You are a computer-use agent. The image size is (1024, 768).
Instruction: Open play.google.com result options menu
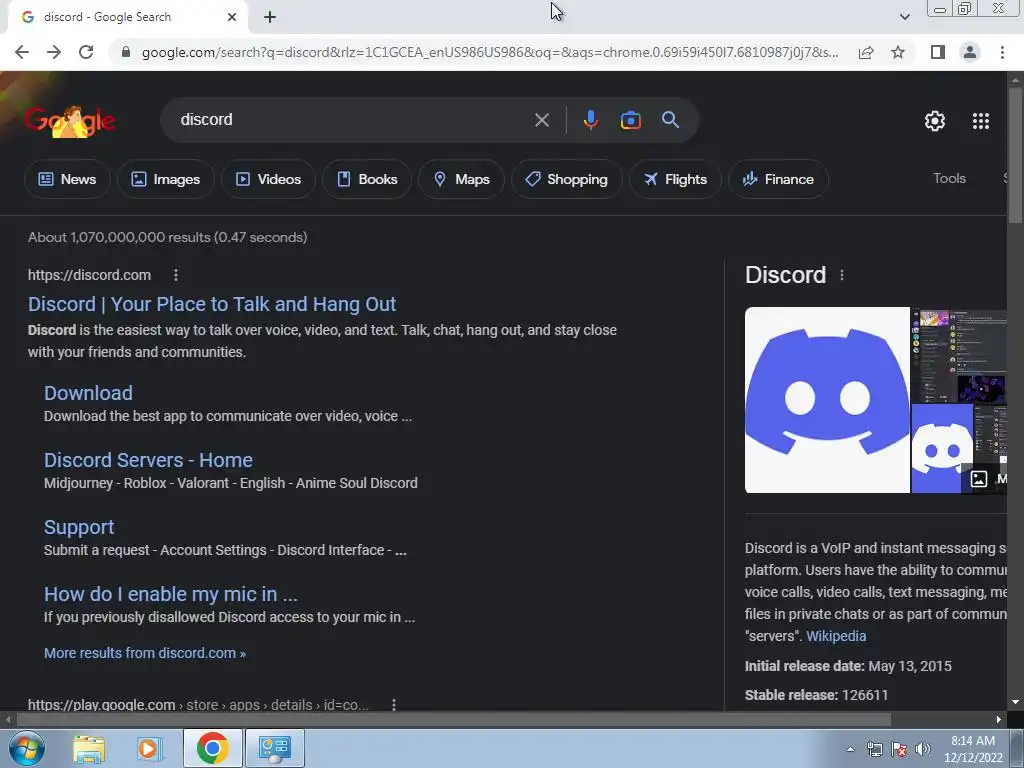tap(394, 705)
